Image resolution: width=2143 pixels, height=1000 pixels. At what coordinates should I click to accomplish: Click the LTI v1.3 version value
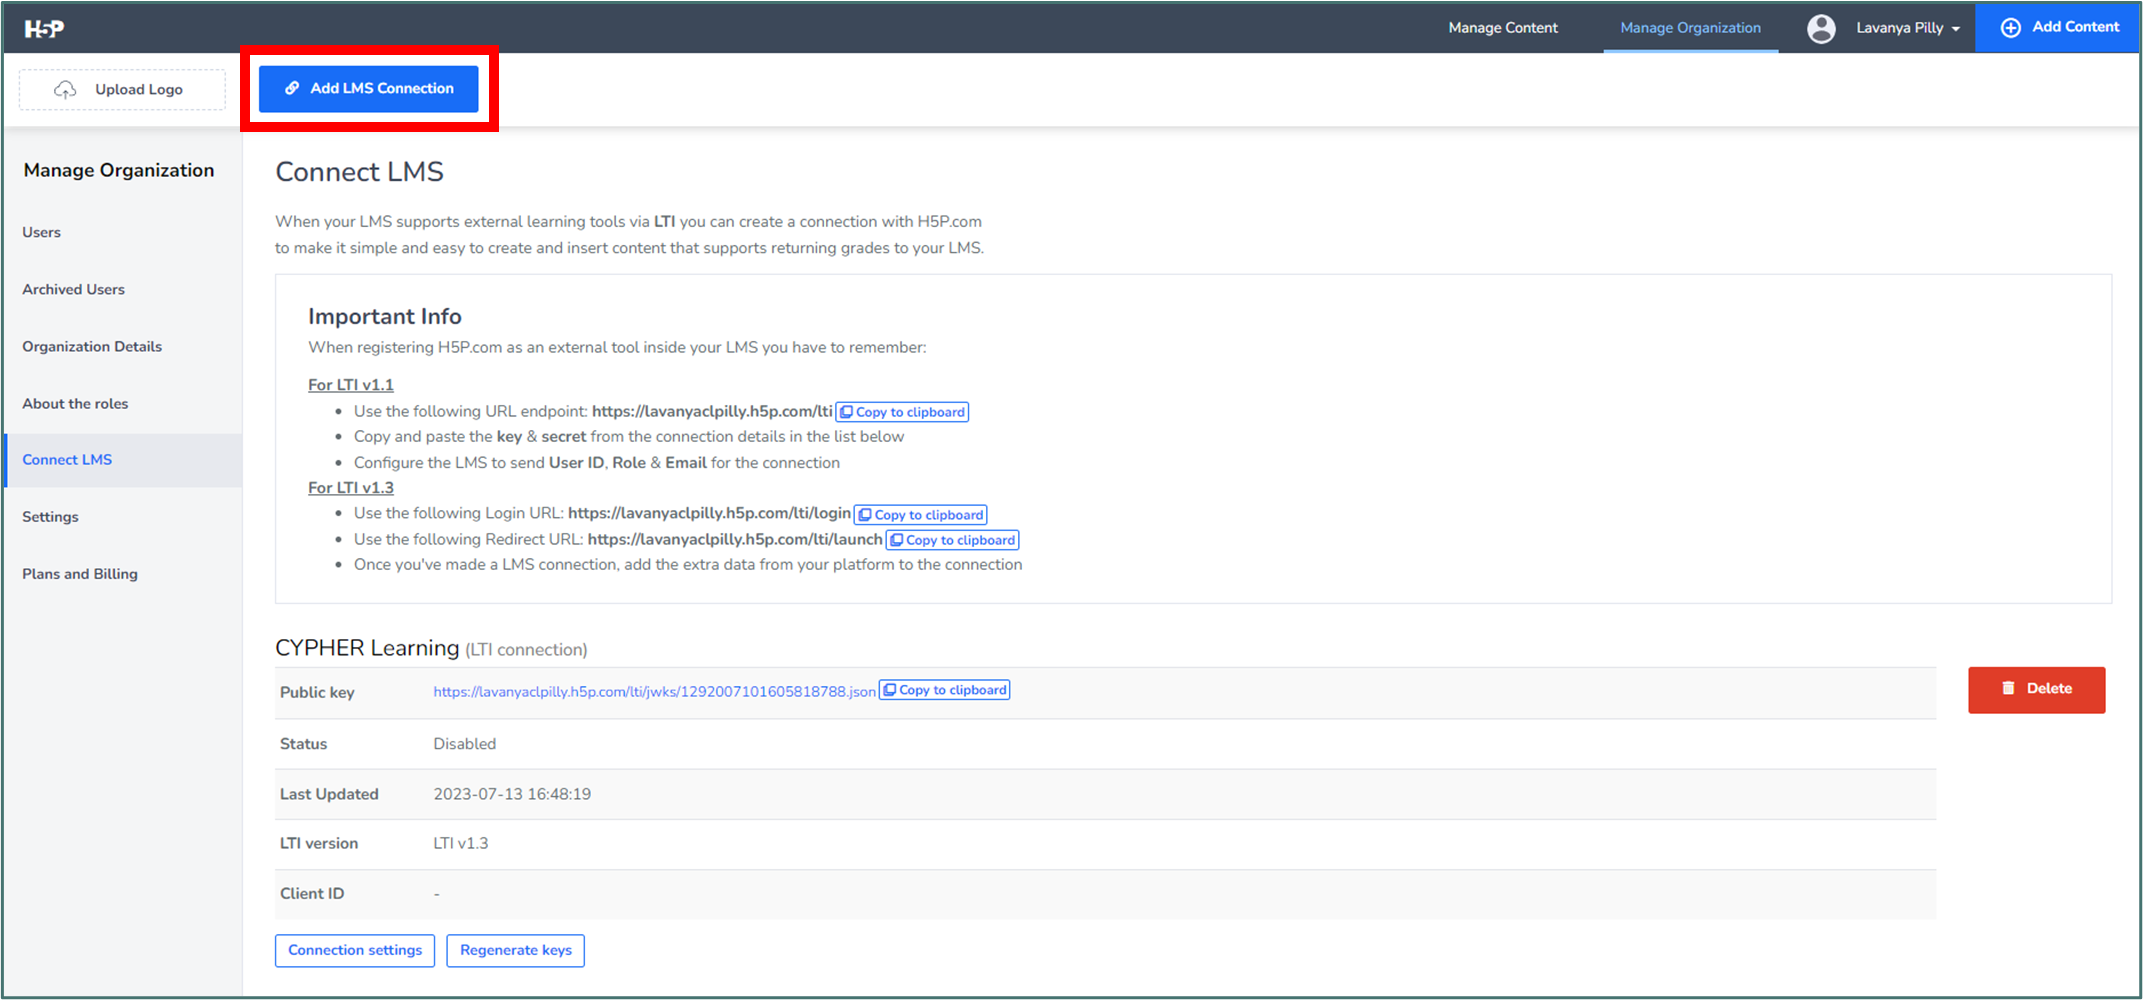coord(461,843)
